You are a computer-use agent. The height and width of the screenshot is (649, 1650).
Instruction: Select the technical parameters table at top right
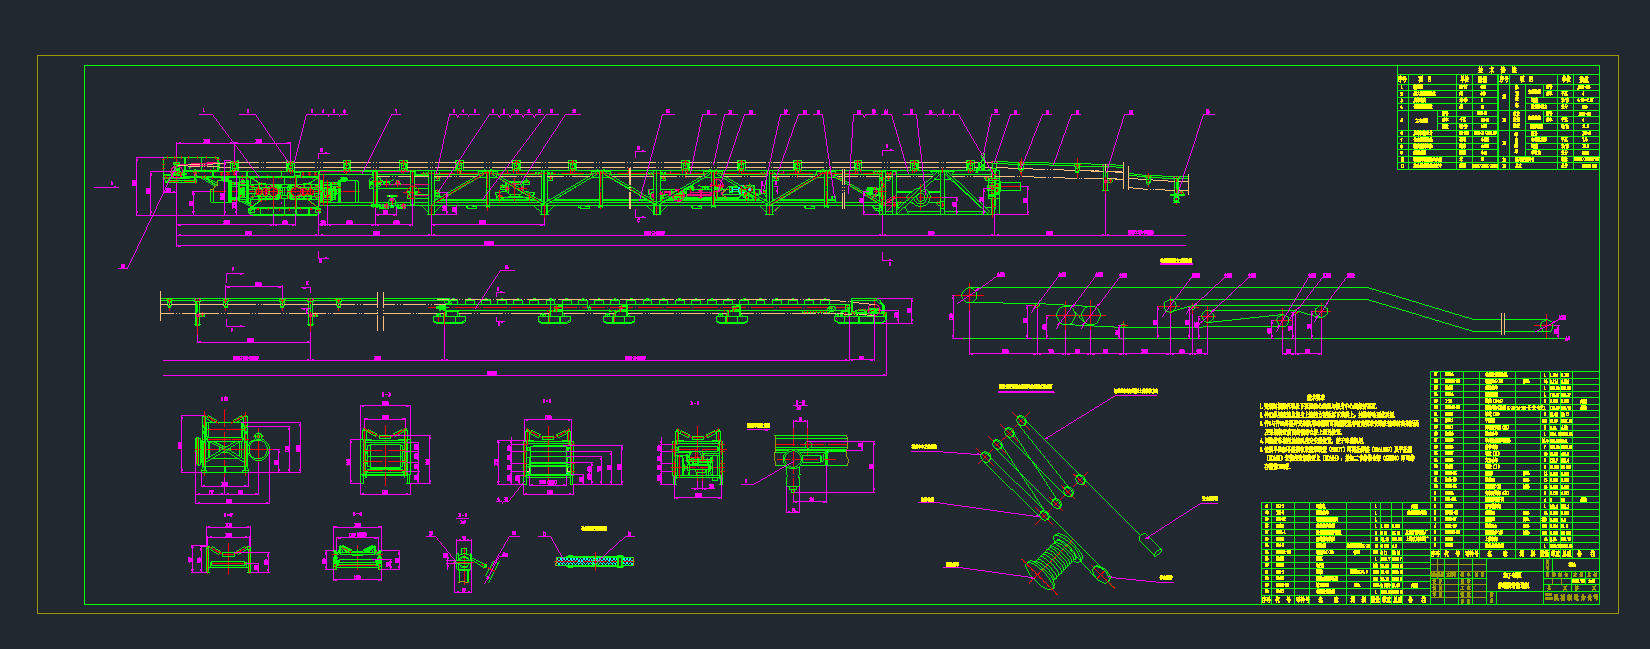(x=1497, y=118)
